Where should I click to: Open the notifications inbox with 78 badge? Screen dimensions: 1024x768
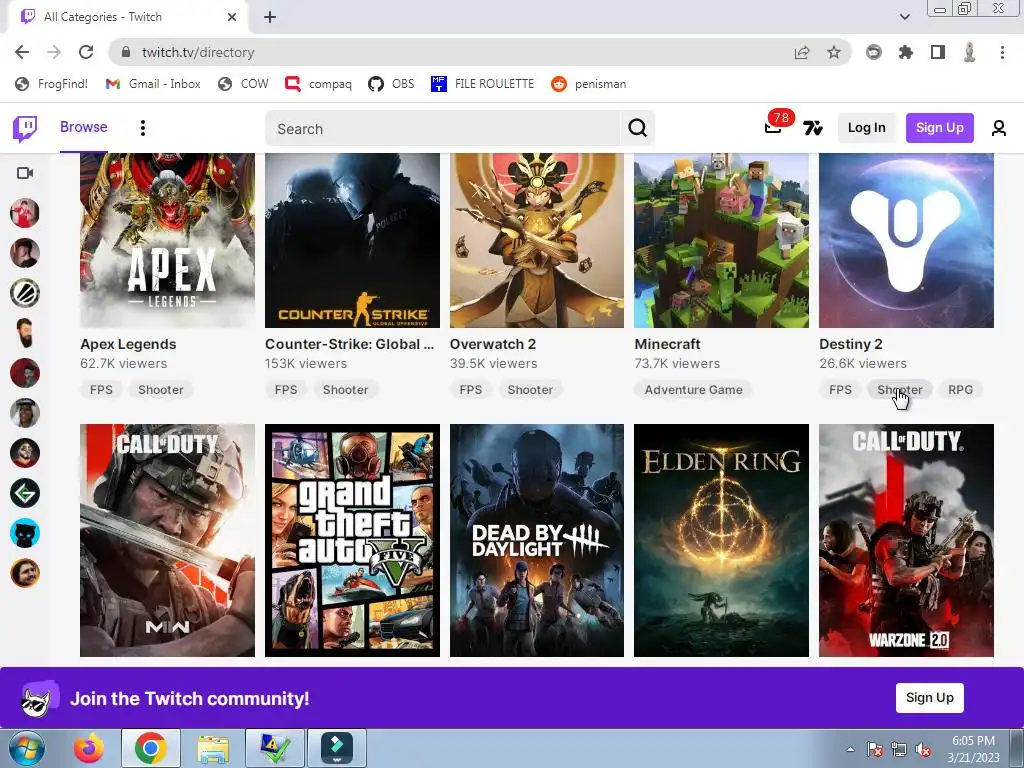click(774, 127)
